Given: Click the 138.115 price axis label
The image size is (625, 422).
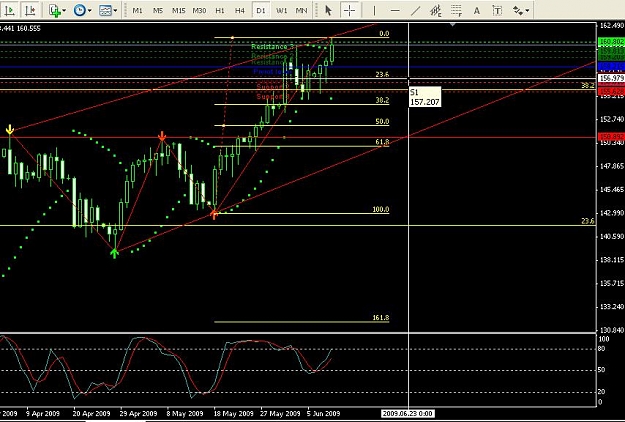Looking at the screenshot, I should coord(612,260).
